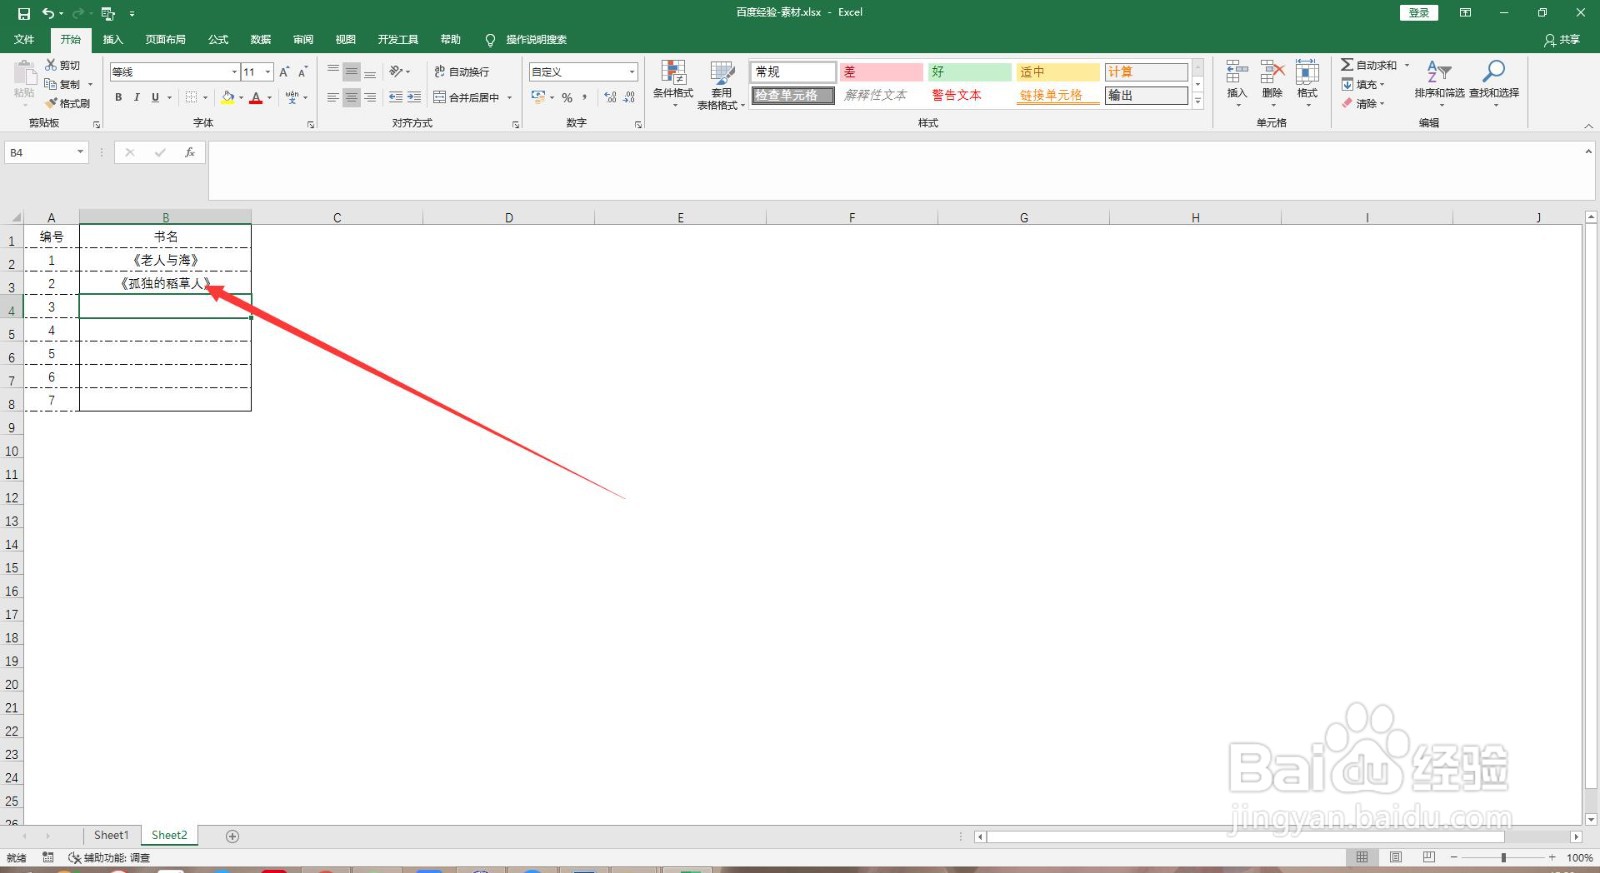The width and height of the screenshot is (1600, 873).
Task: Click the text orientation icon
Action: pyautogui.click(x=396, y=72)
